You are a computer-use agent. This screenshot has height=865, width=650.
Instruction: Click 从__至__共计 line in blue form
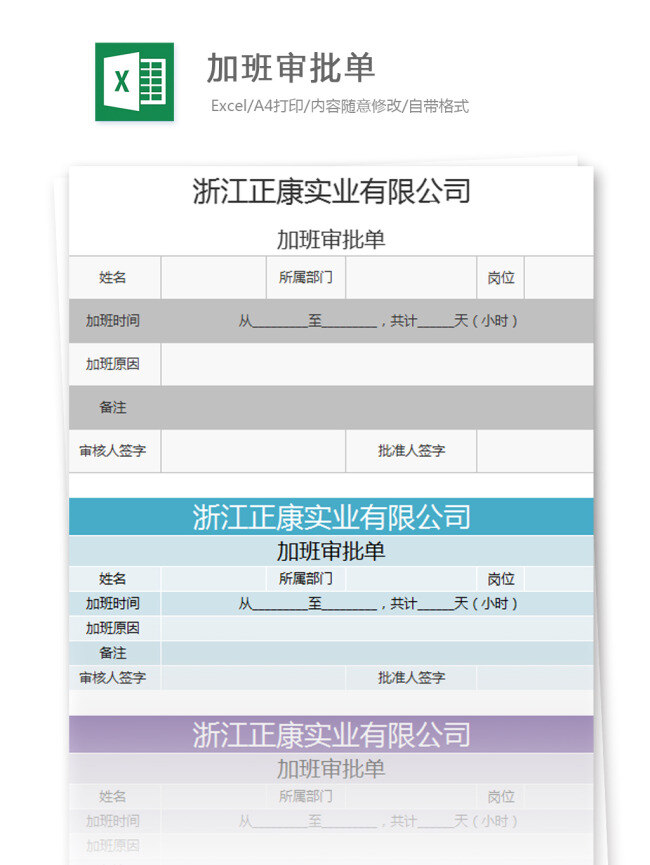pos(378,604)
